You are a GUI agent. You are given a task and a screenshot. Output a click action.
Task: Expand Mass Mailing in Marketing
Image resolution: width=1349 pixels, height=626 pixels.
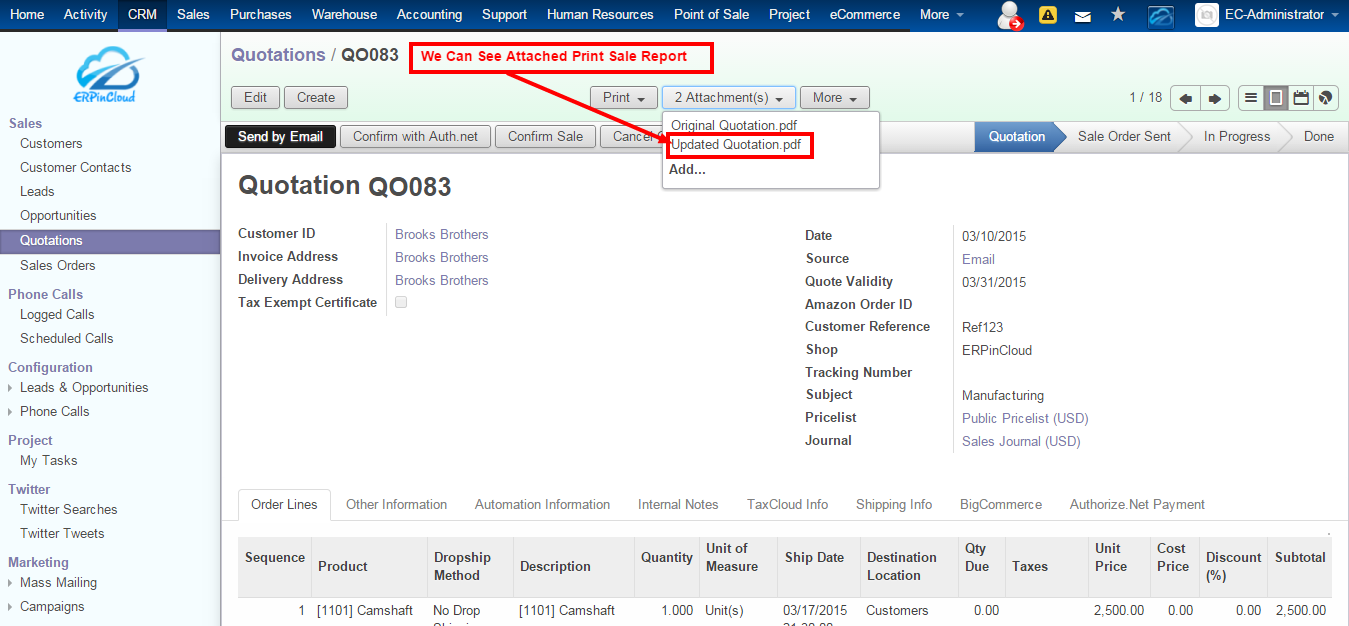point(59,583)
